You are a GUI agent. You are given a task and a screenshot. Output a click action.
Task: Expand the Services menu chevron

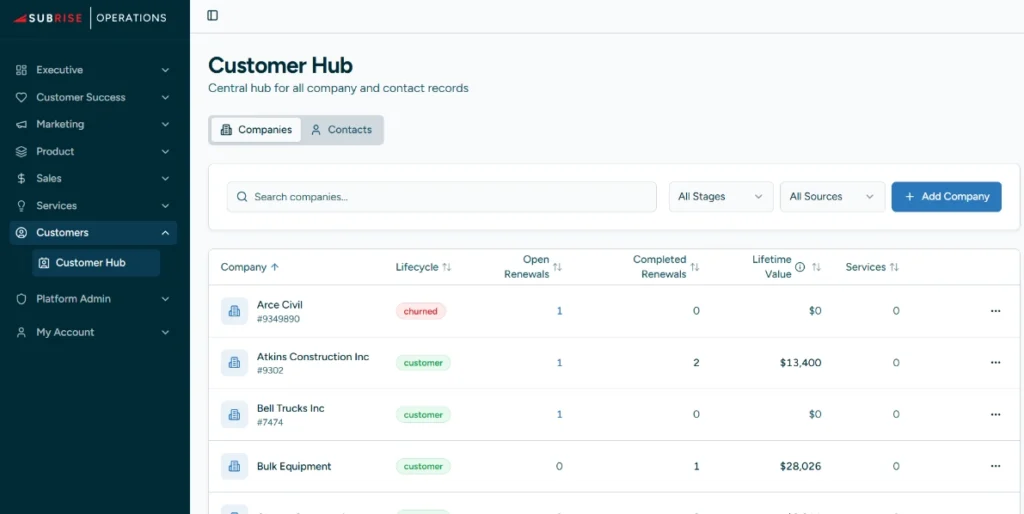click(x=165, y=206)
